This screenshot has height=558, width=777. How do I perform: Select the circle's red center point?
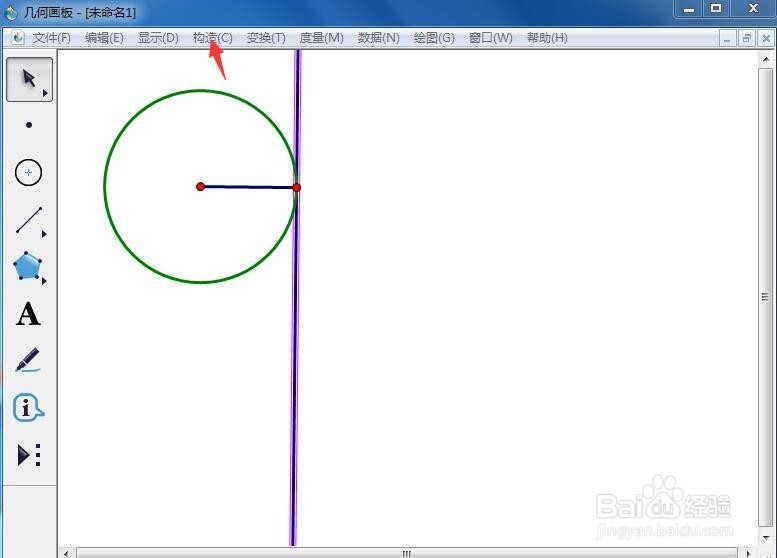(x=200, y=187)
